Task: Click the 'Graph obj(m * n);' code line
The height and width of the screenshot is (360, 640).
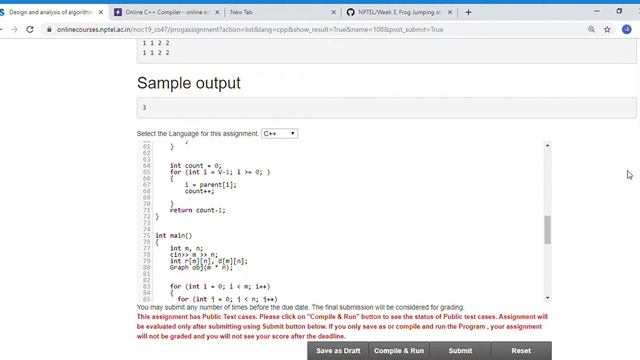Action: [x=201, y=267]
